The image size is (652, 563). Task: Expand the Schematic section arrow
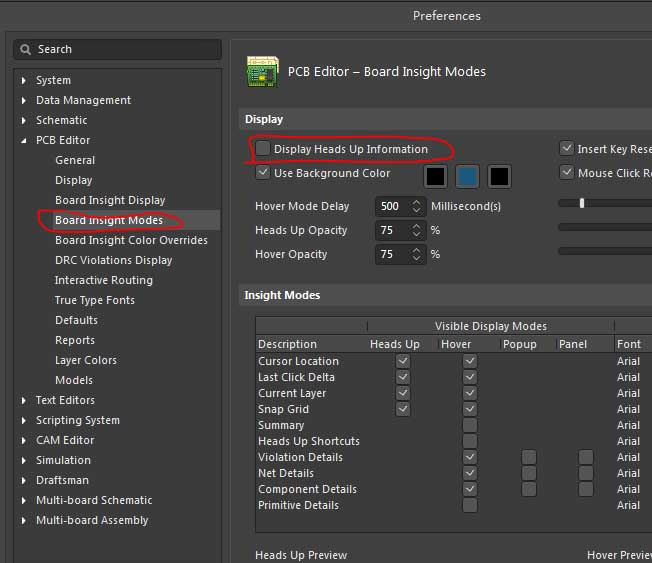(24, 120)
